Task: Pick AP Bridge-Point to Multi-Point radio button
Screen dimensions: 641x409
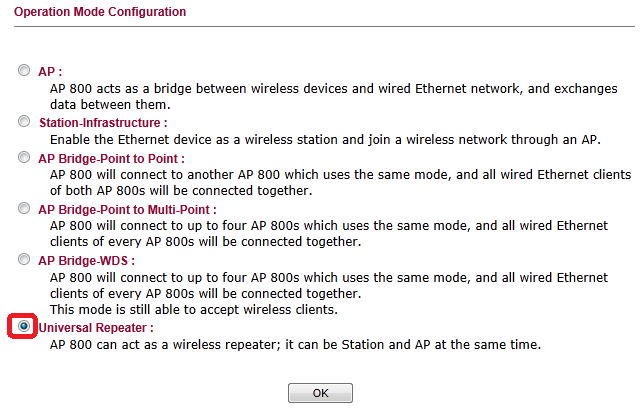Action: point(24,209)
